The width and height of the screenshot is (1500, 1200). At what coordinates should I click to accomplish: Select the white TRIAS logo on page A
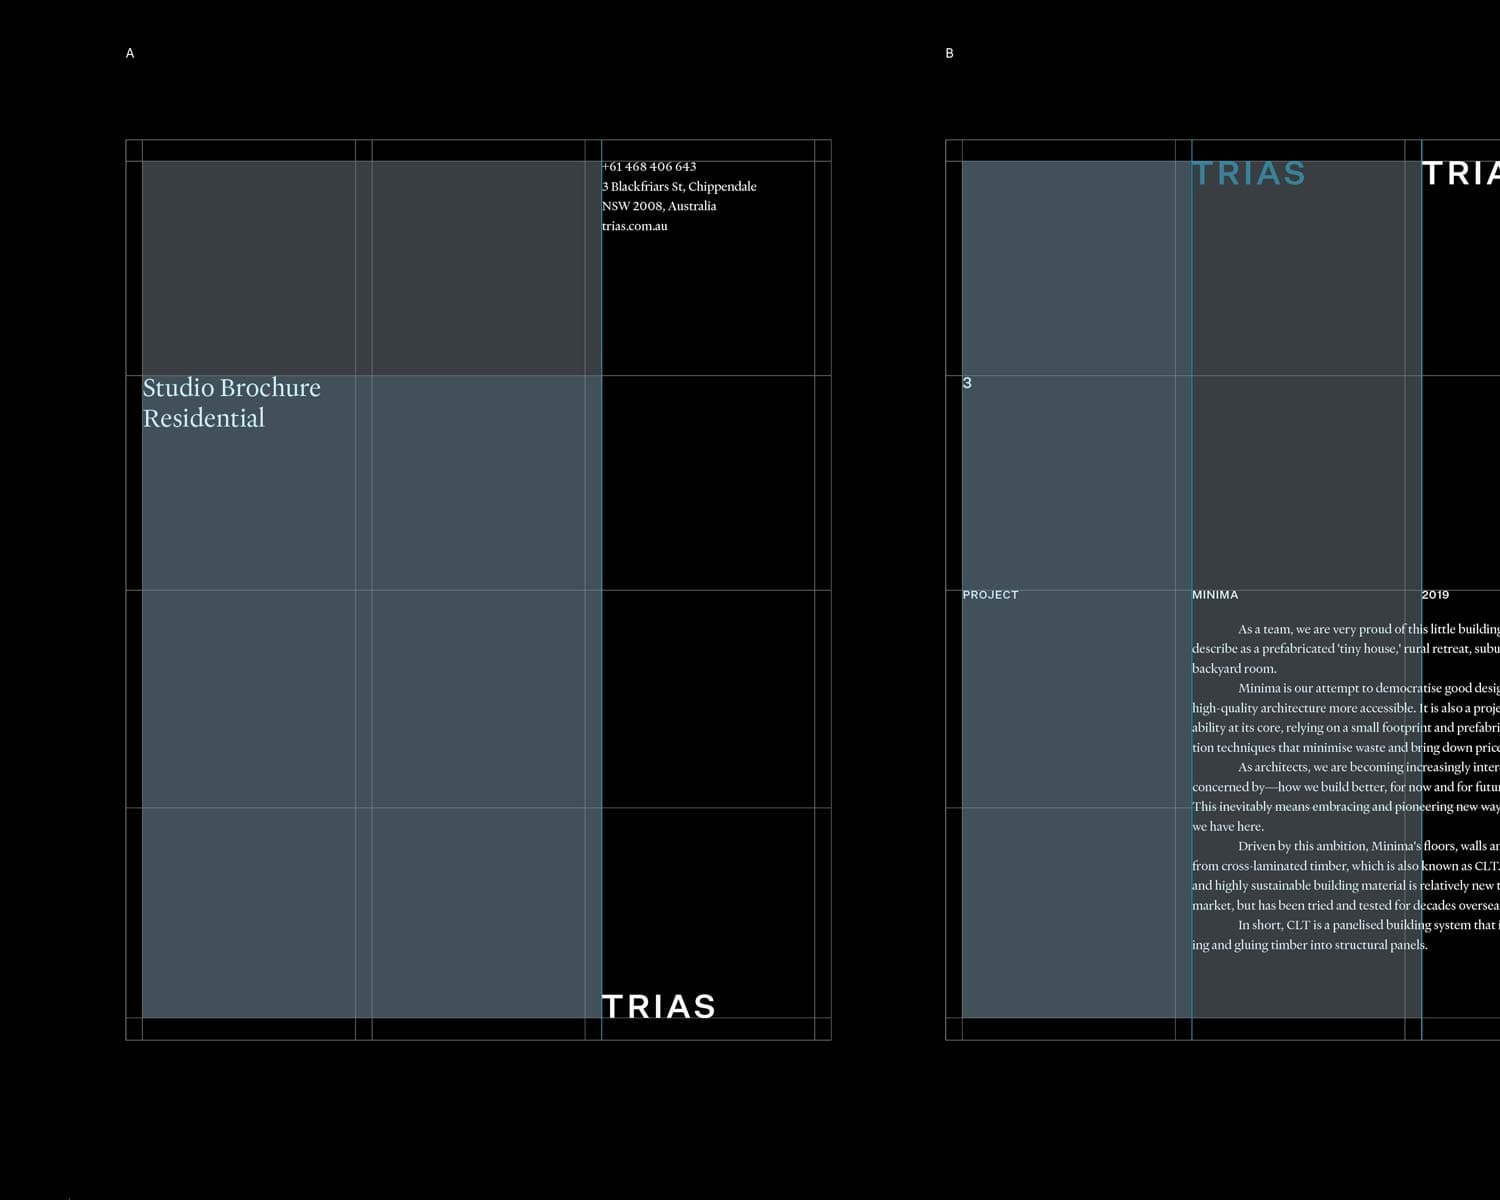tap(659, 1006)
